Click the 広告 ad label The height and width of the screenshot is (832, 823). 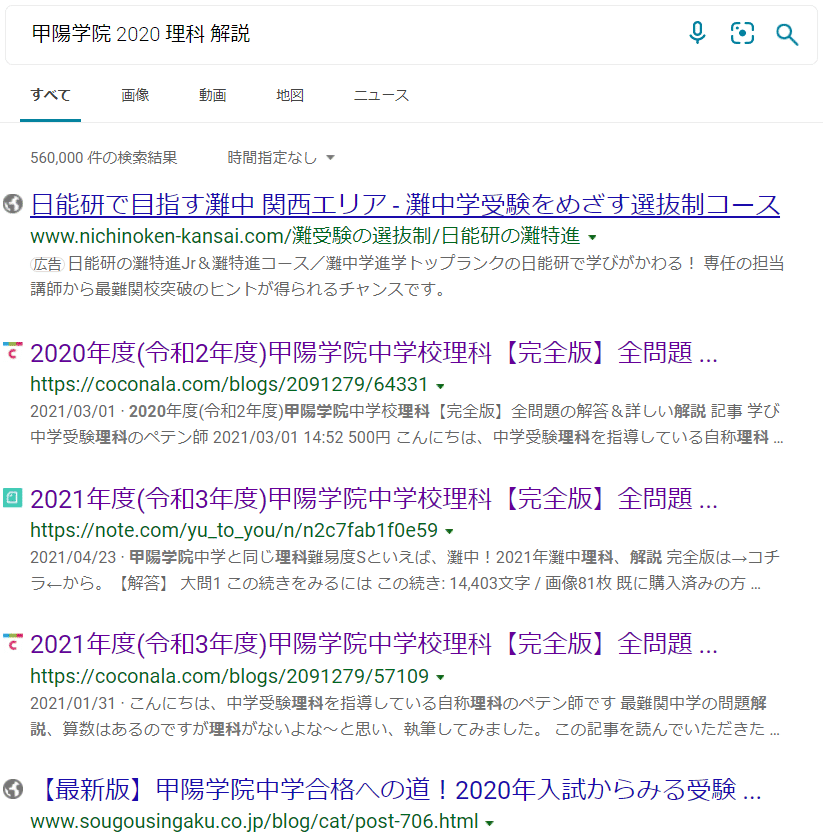pos(47,264)
